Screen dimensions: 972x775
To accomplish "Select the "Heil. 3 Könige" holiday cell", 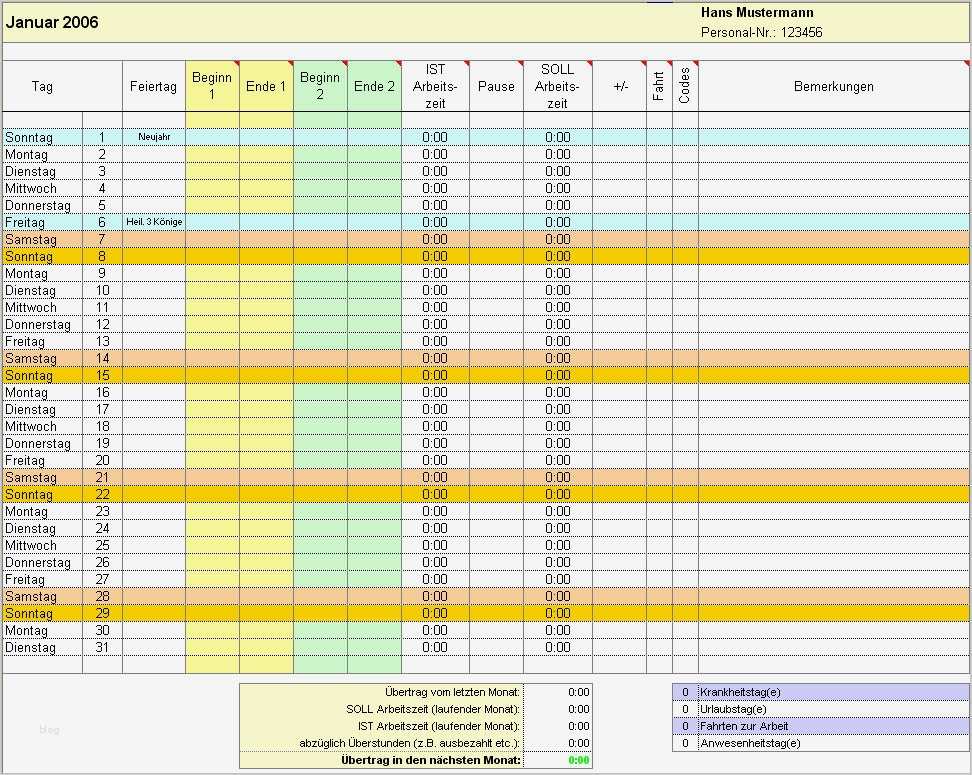I will coord(152,222).
